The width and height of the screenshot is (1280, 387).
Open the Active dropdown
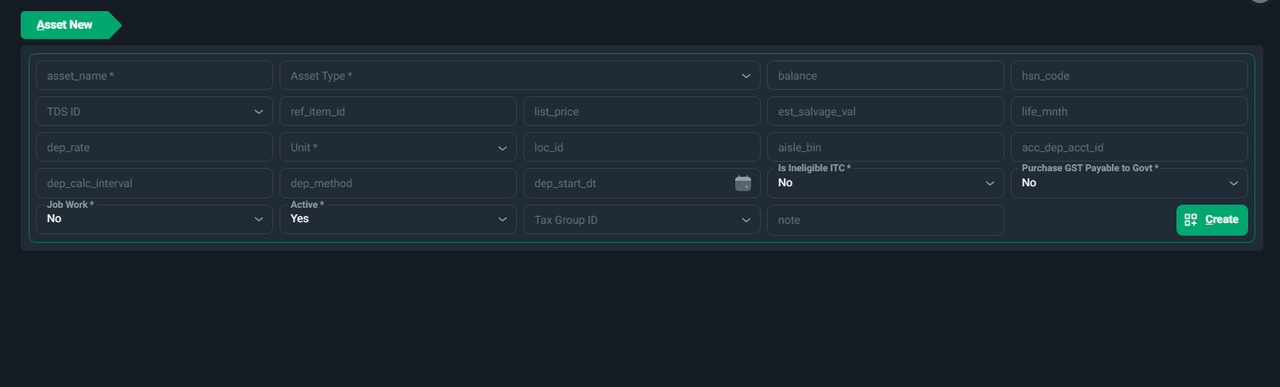pos(398,219)
